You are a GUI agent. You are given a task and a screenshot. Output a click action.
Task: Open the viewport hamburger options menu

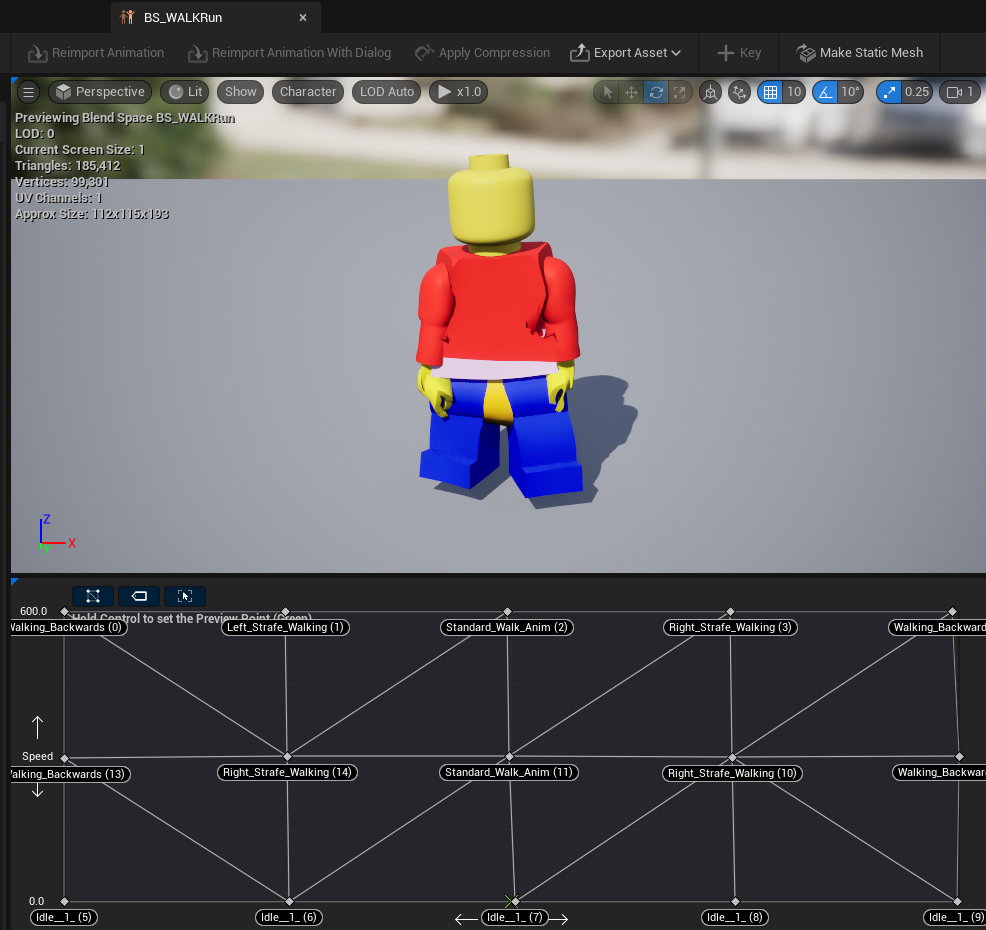pos(28,92)
